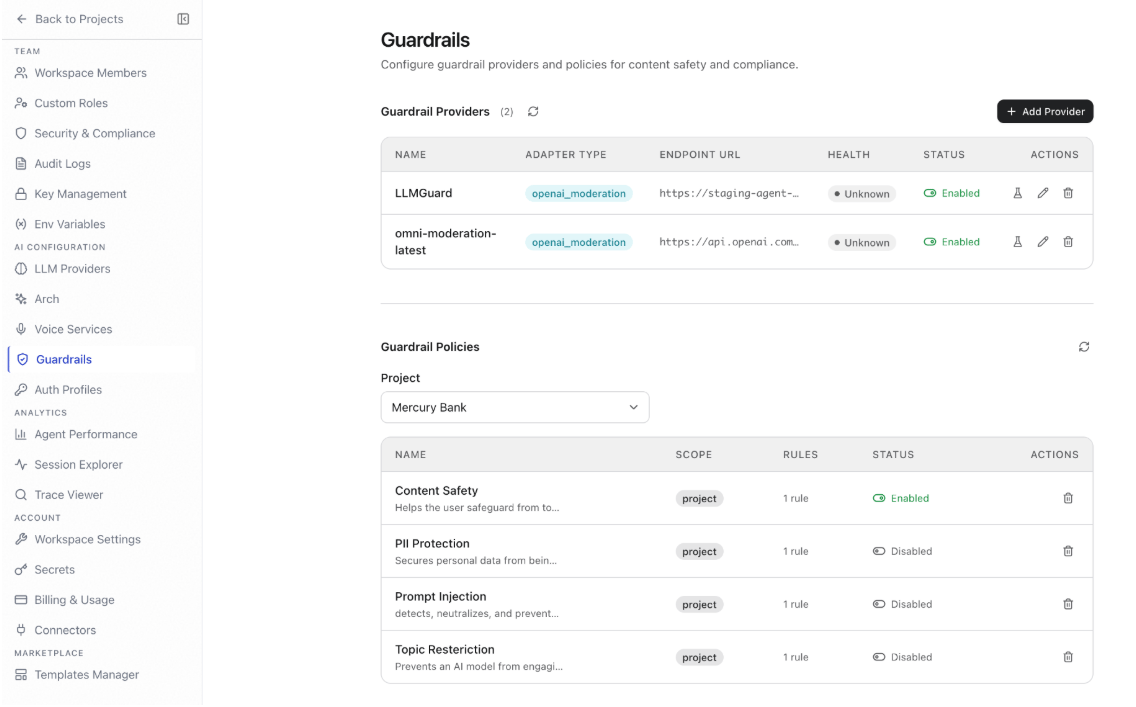The image size is (1136, 707).
Task: Click LLMGuard's openai_moderation adapter badge
Action: tap(579, 193)
